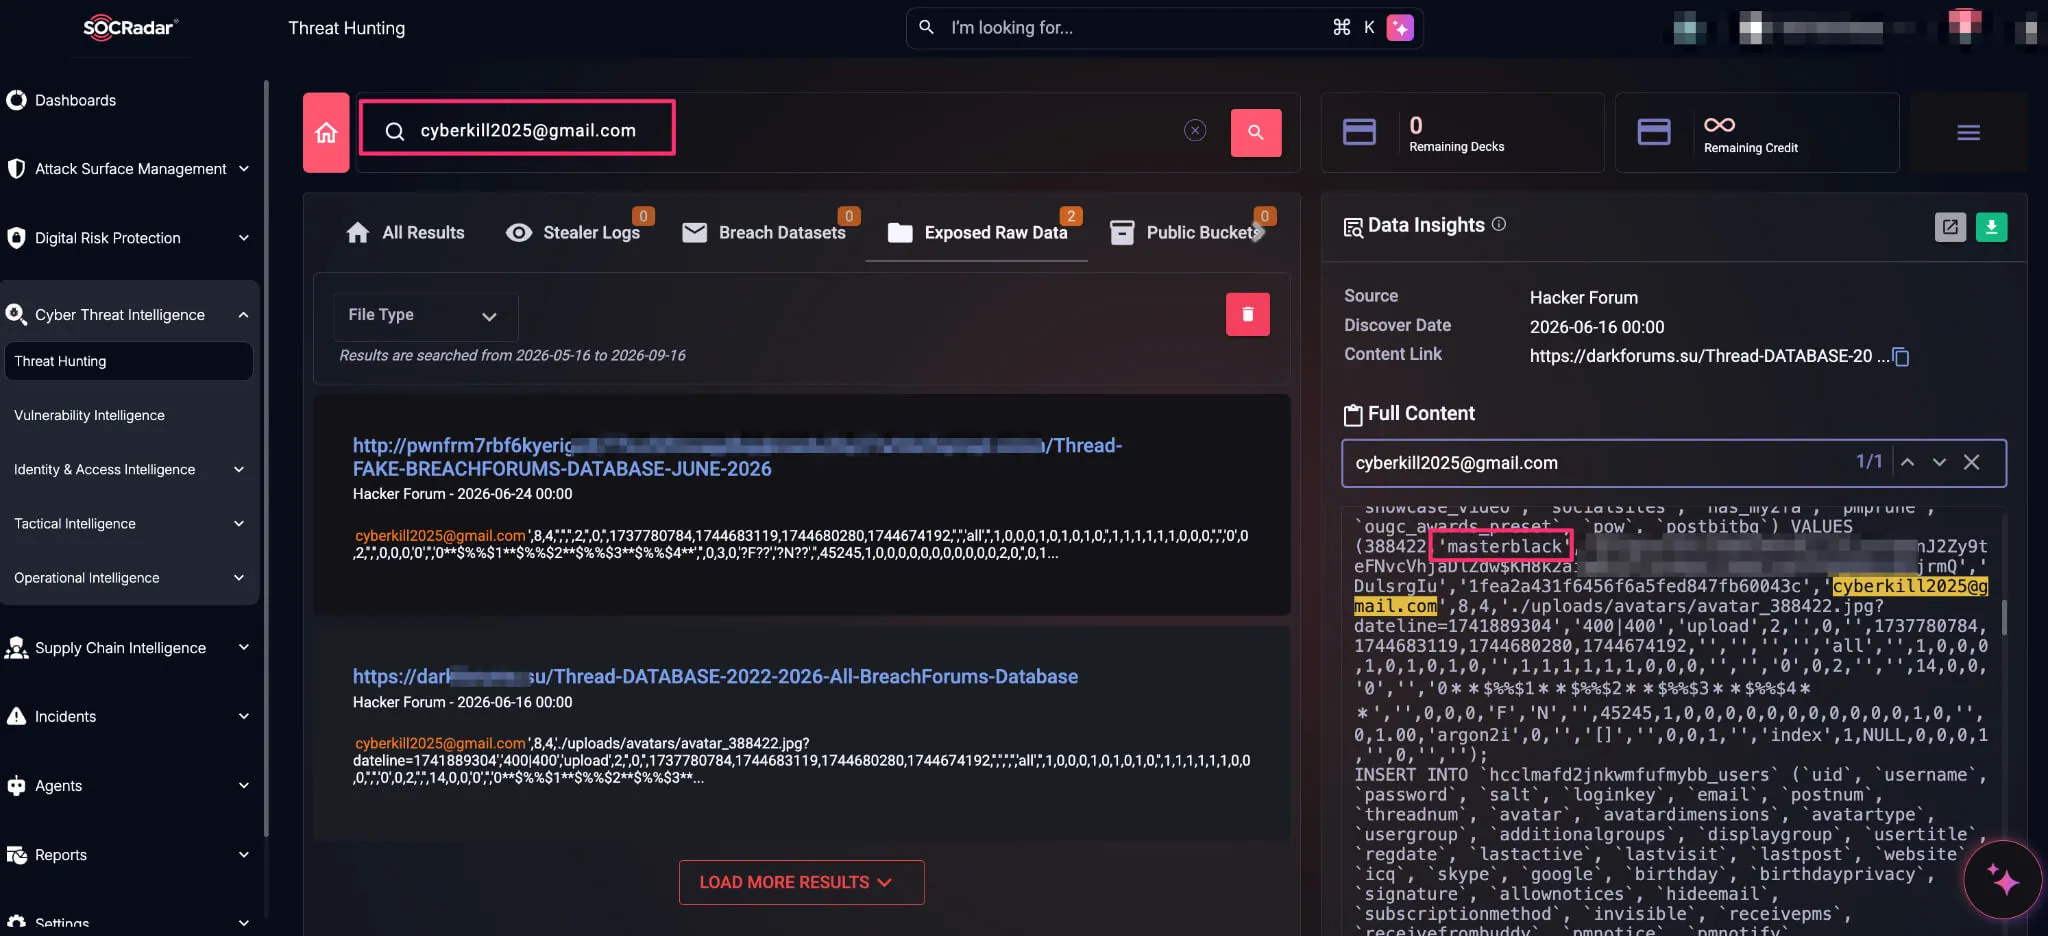Switch to the Stealer Logs tab
2048x936 pixels.
point(574,232)
